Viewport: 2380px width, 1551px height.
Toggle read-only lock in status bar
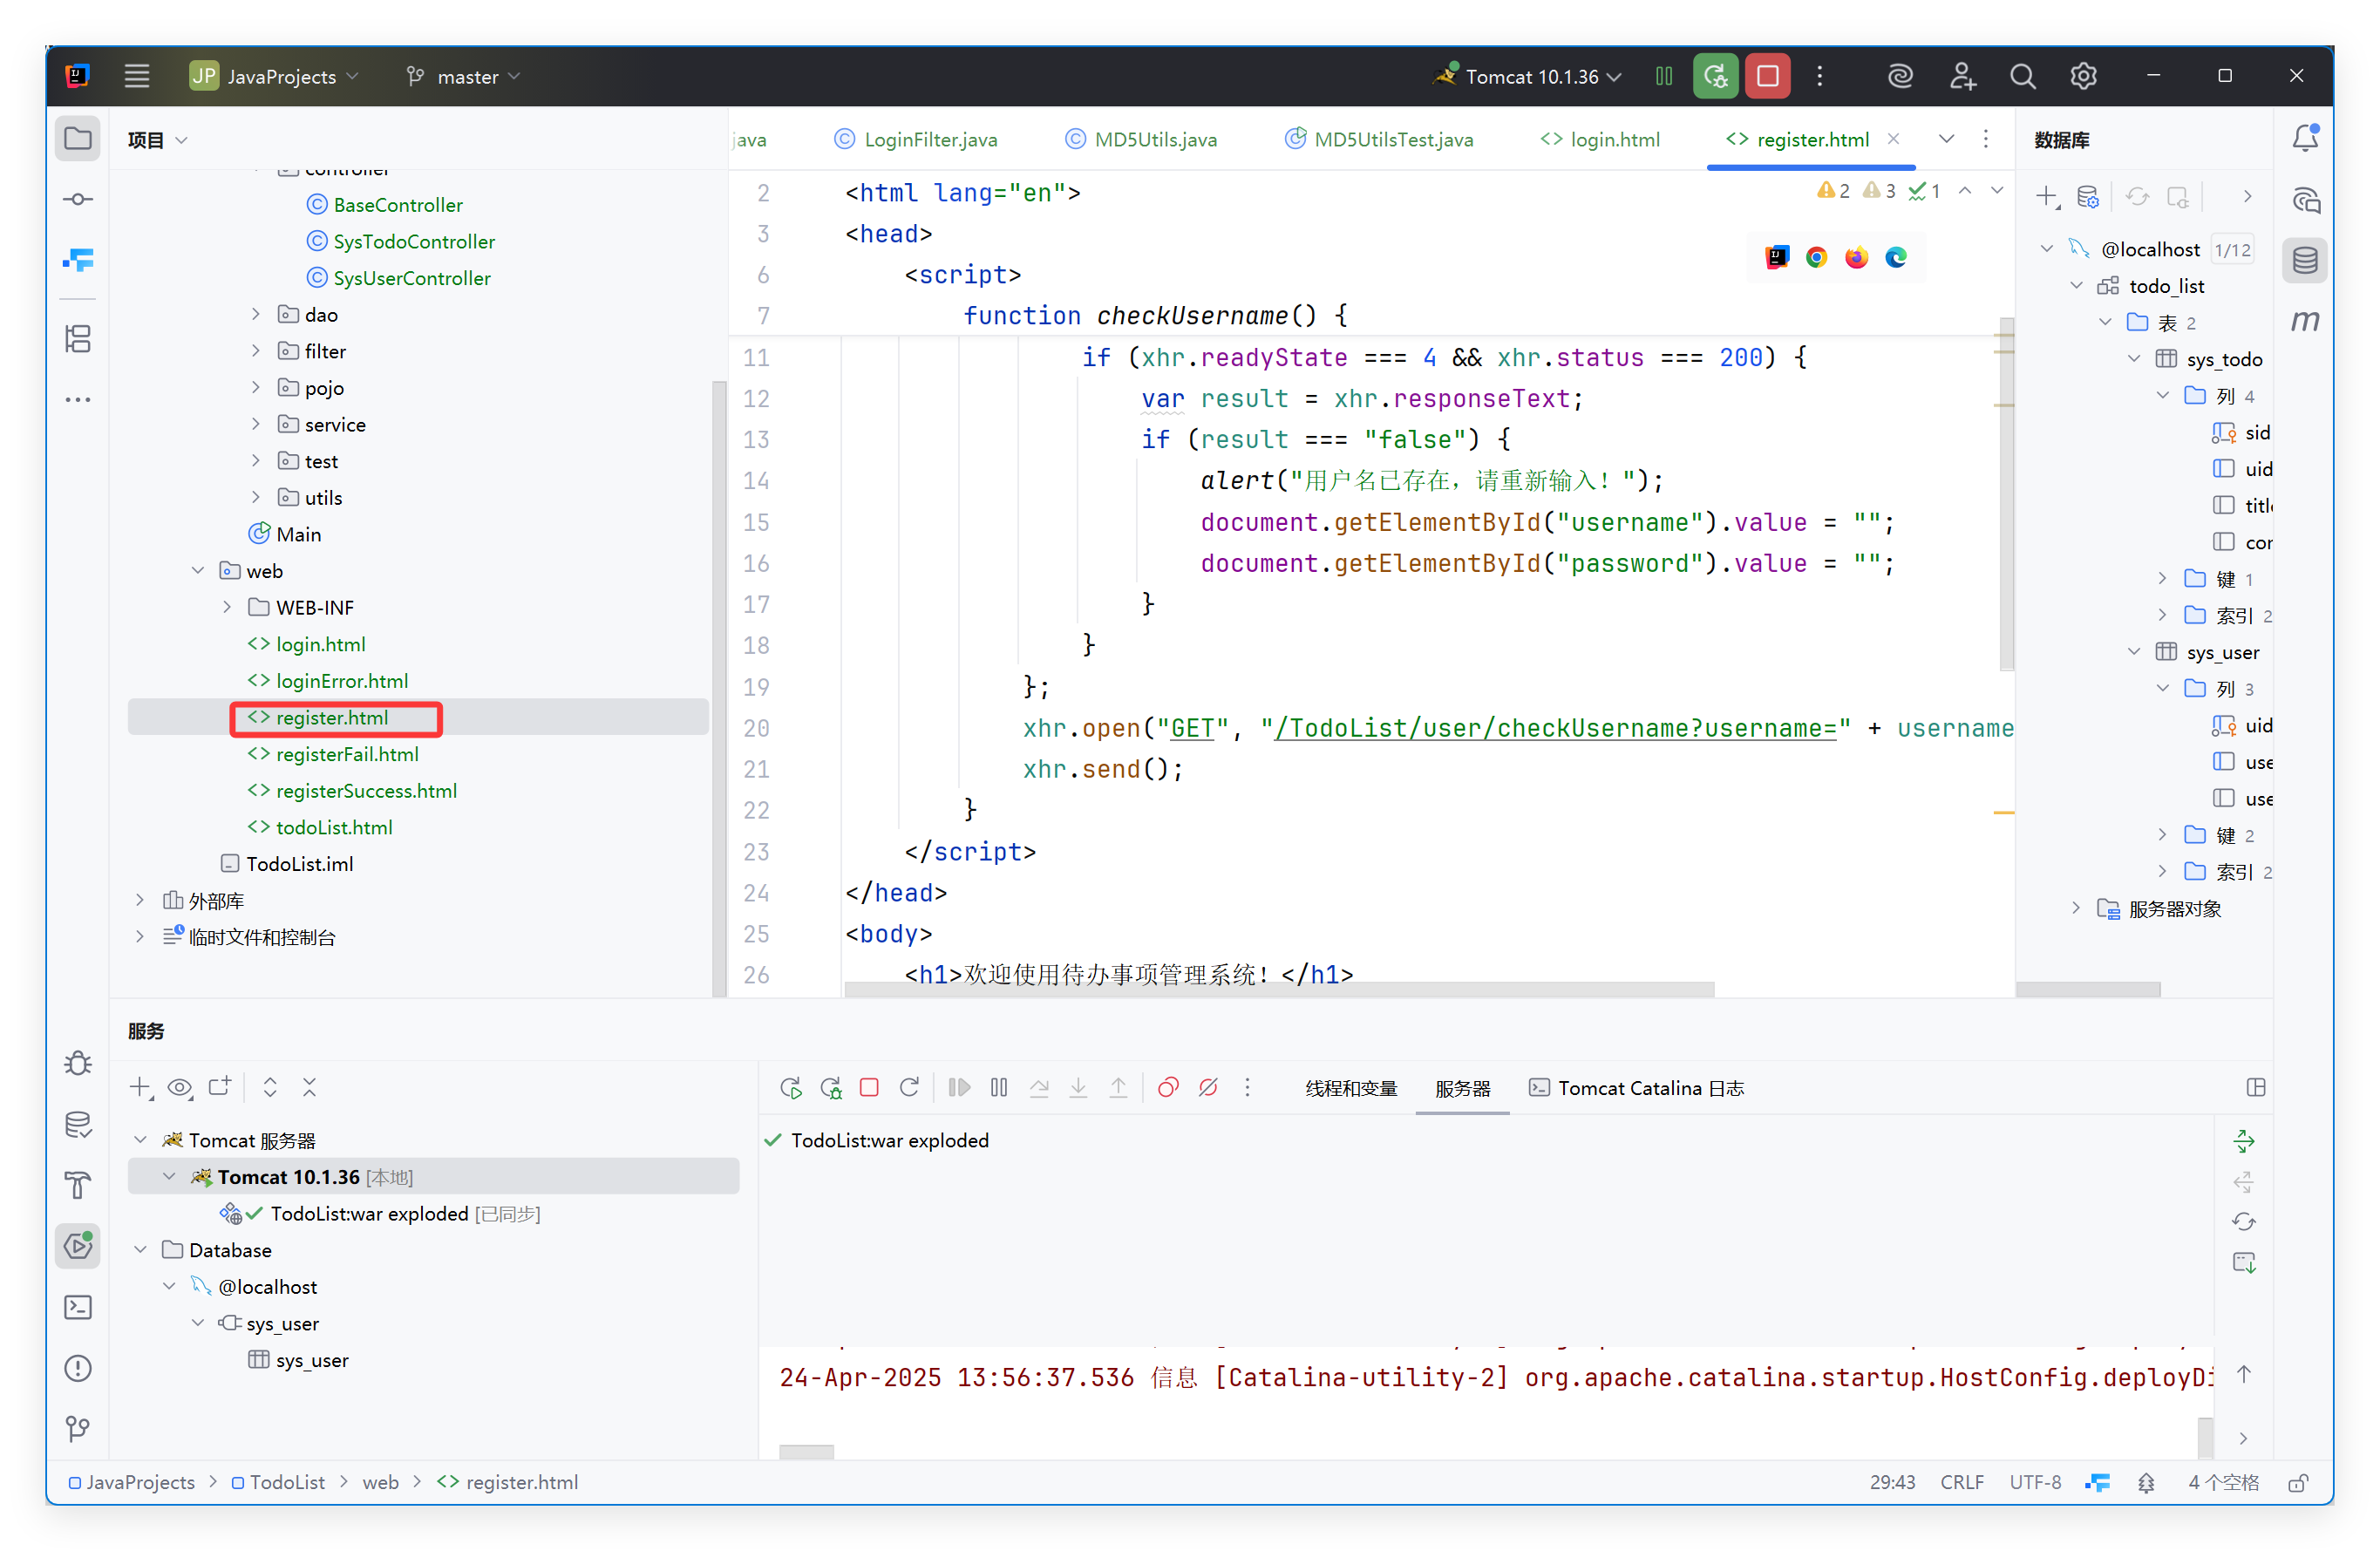(2298, 1482)
